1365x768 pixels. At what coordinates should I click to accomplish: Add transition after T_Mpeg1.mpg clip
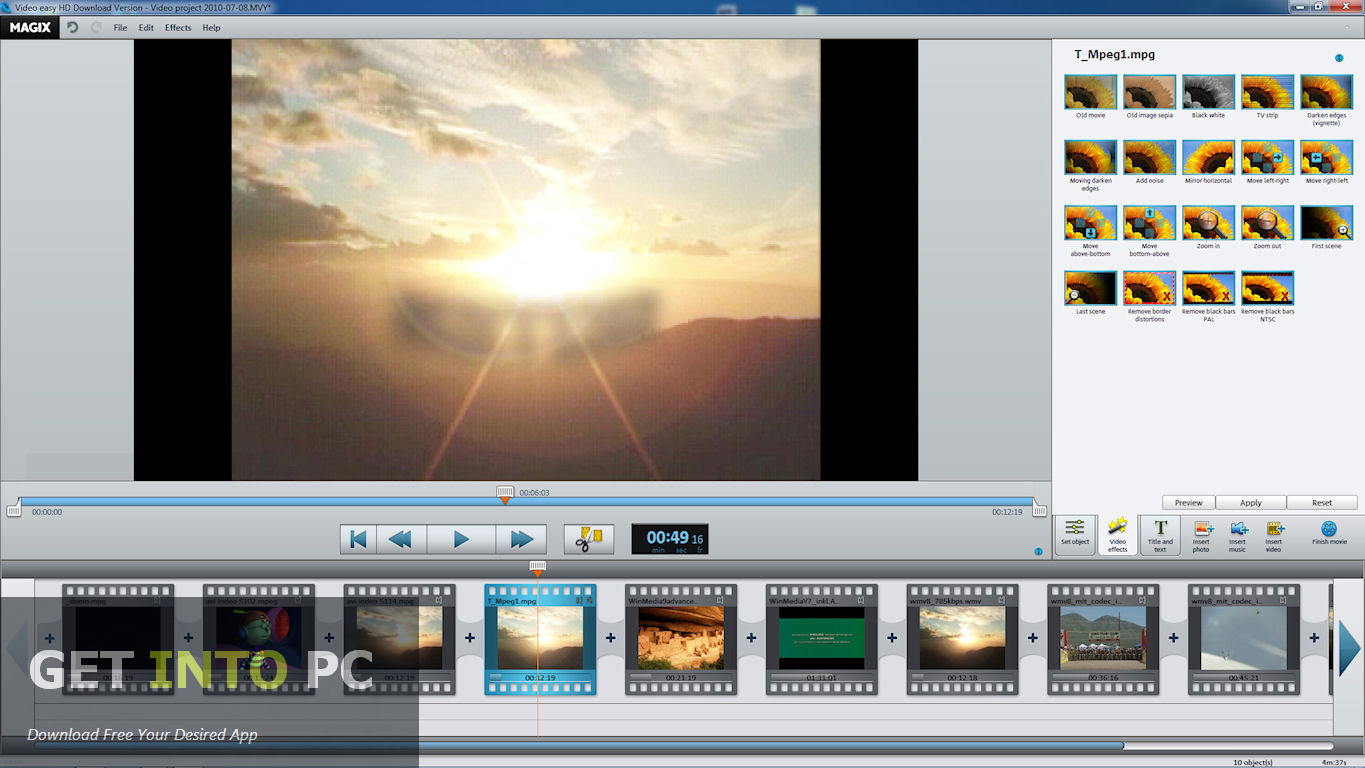click(610, 637)
